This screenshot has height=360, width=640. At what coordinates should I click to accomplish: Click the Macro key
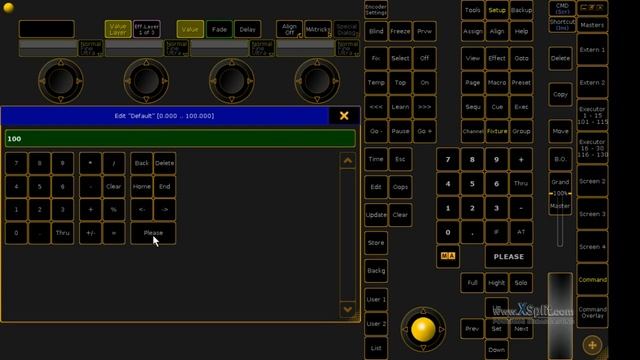pyautogui.click(x=497, y=82)
